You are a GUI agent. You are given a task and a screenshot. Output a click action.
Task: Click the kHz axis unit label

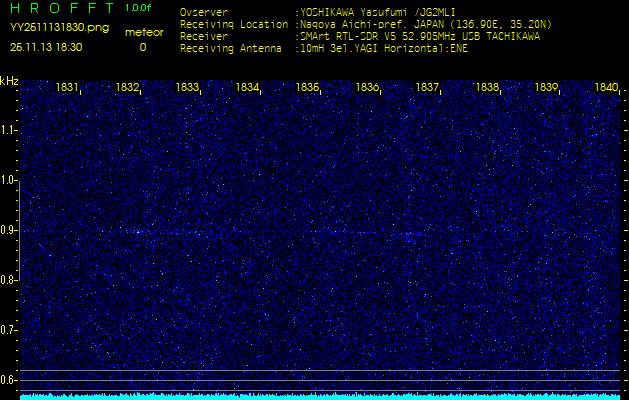coord(9,81)
